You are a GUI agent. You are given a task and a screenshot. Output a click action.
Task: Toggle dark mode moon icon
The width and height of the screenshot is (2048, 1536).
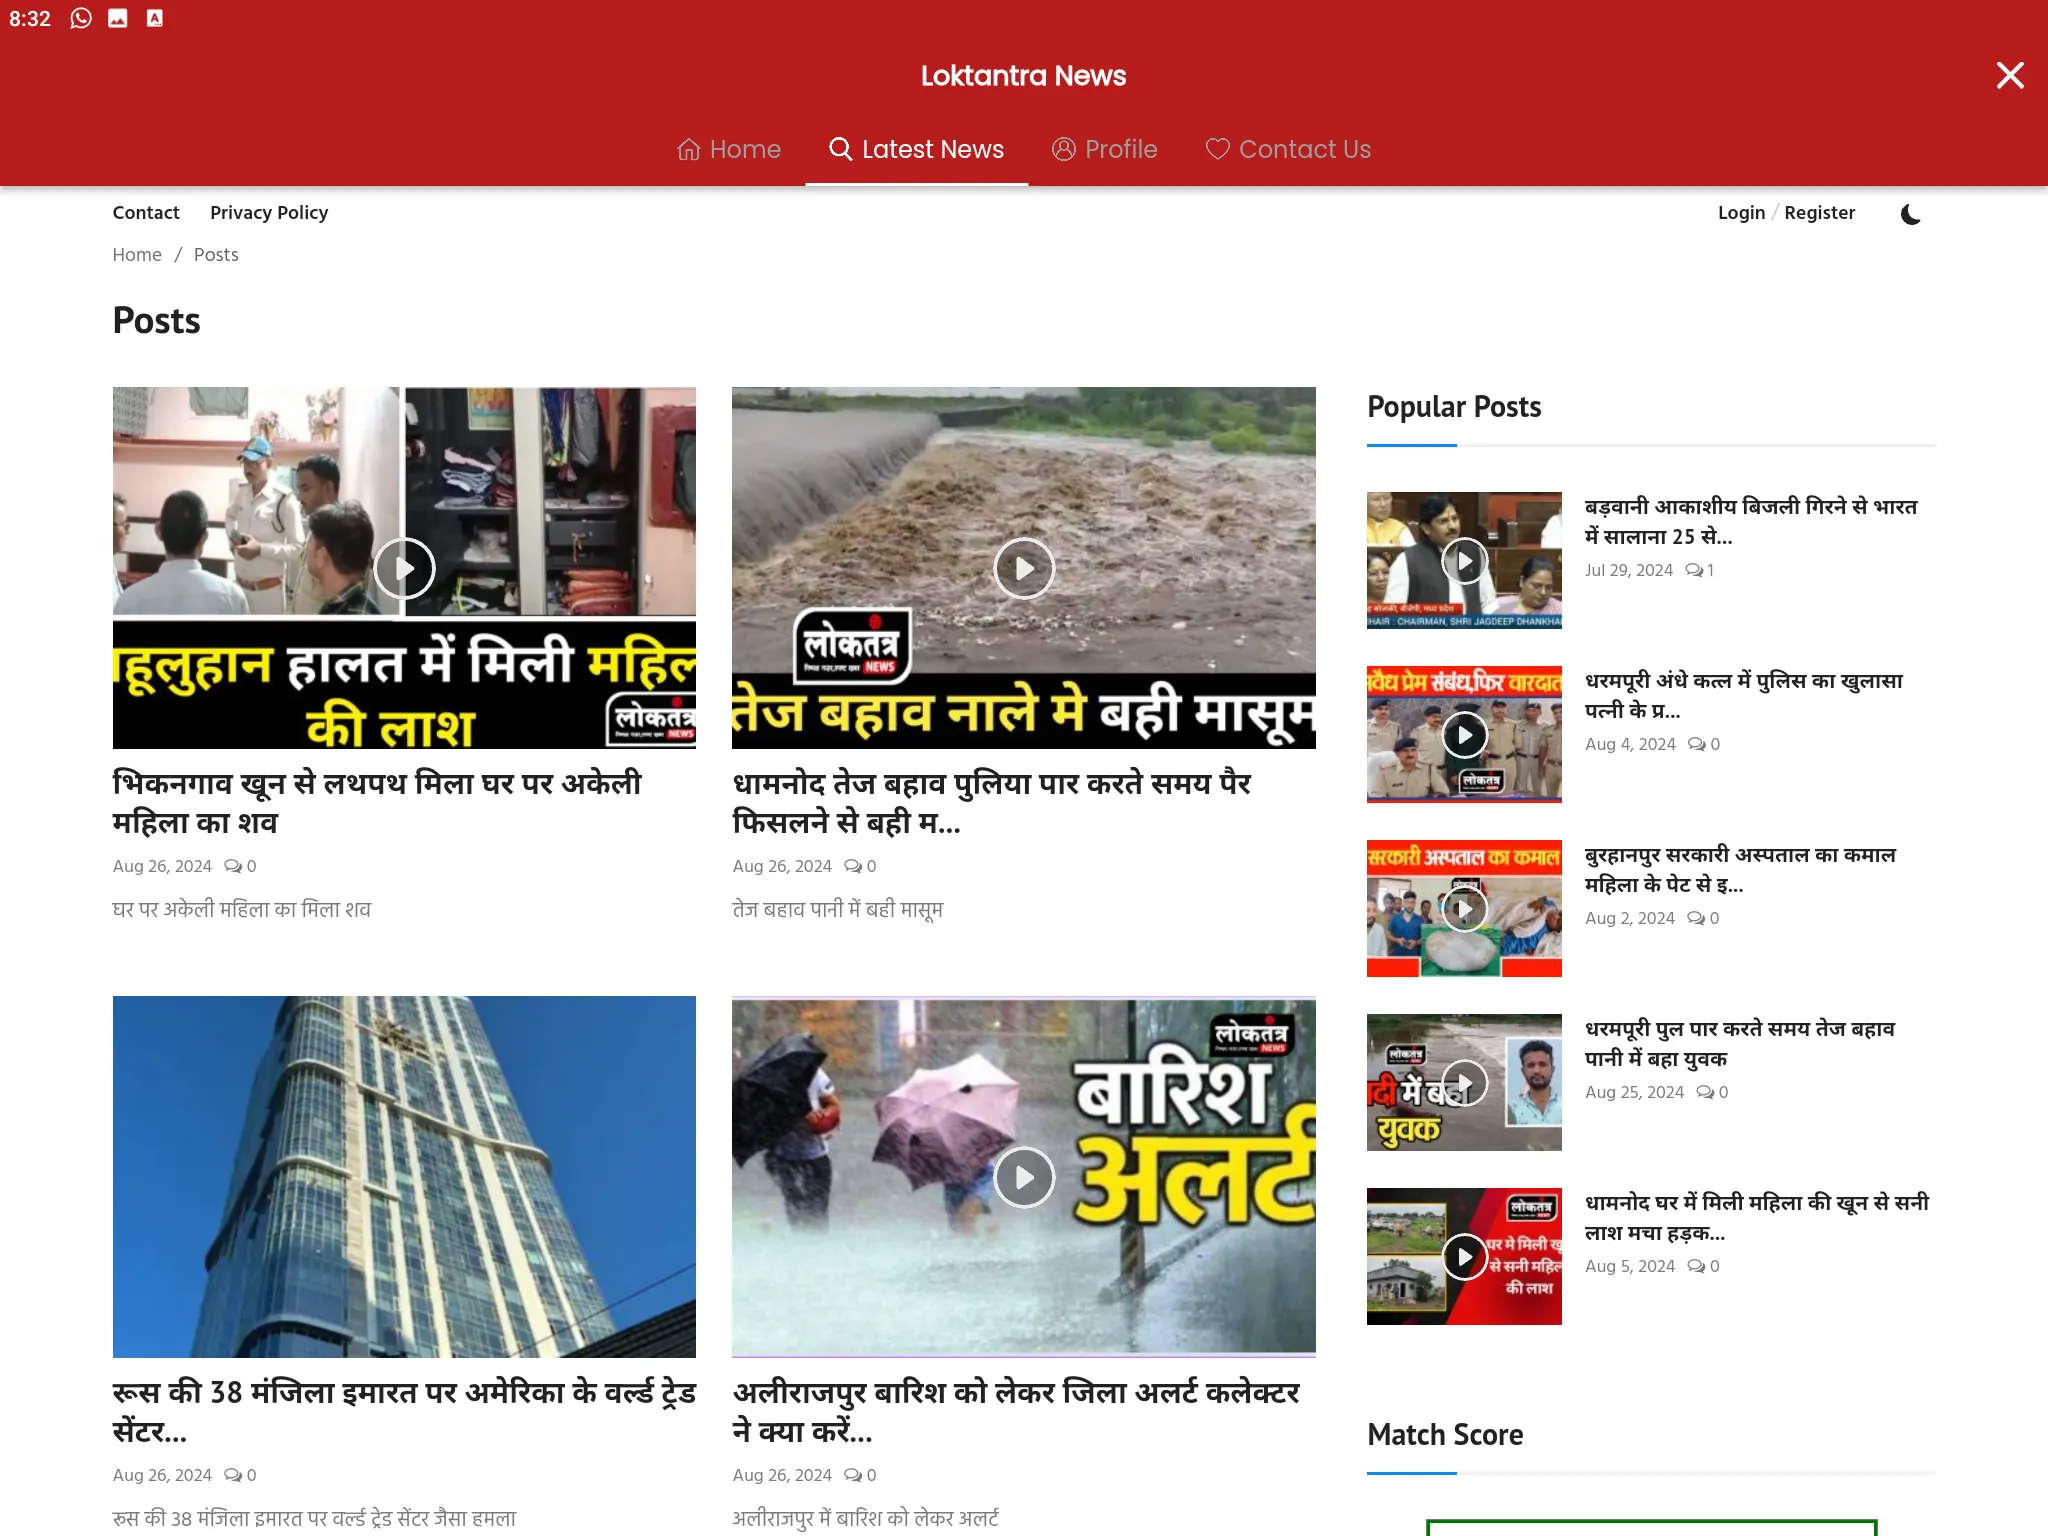(1910, 214)
